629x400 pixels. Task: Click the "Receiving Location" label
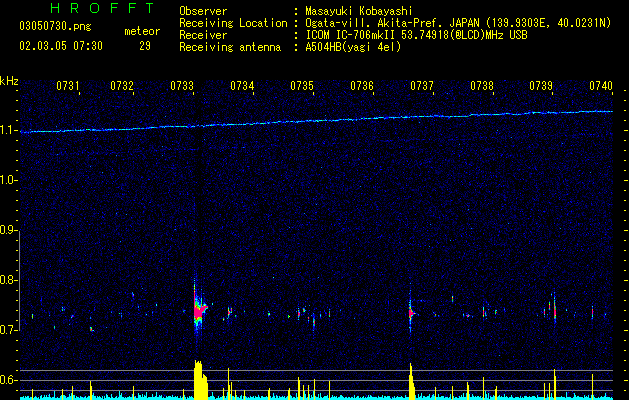(233, 23)
